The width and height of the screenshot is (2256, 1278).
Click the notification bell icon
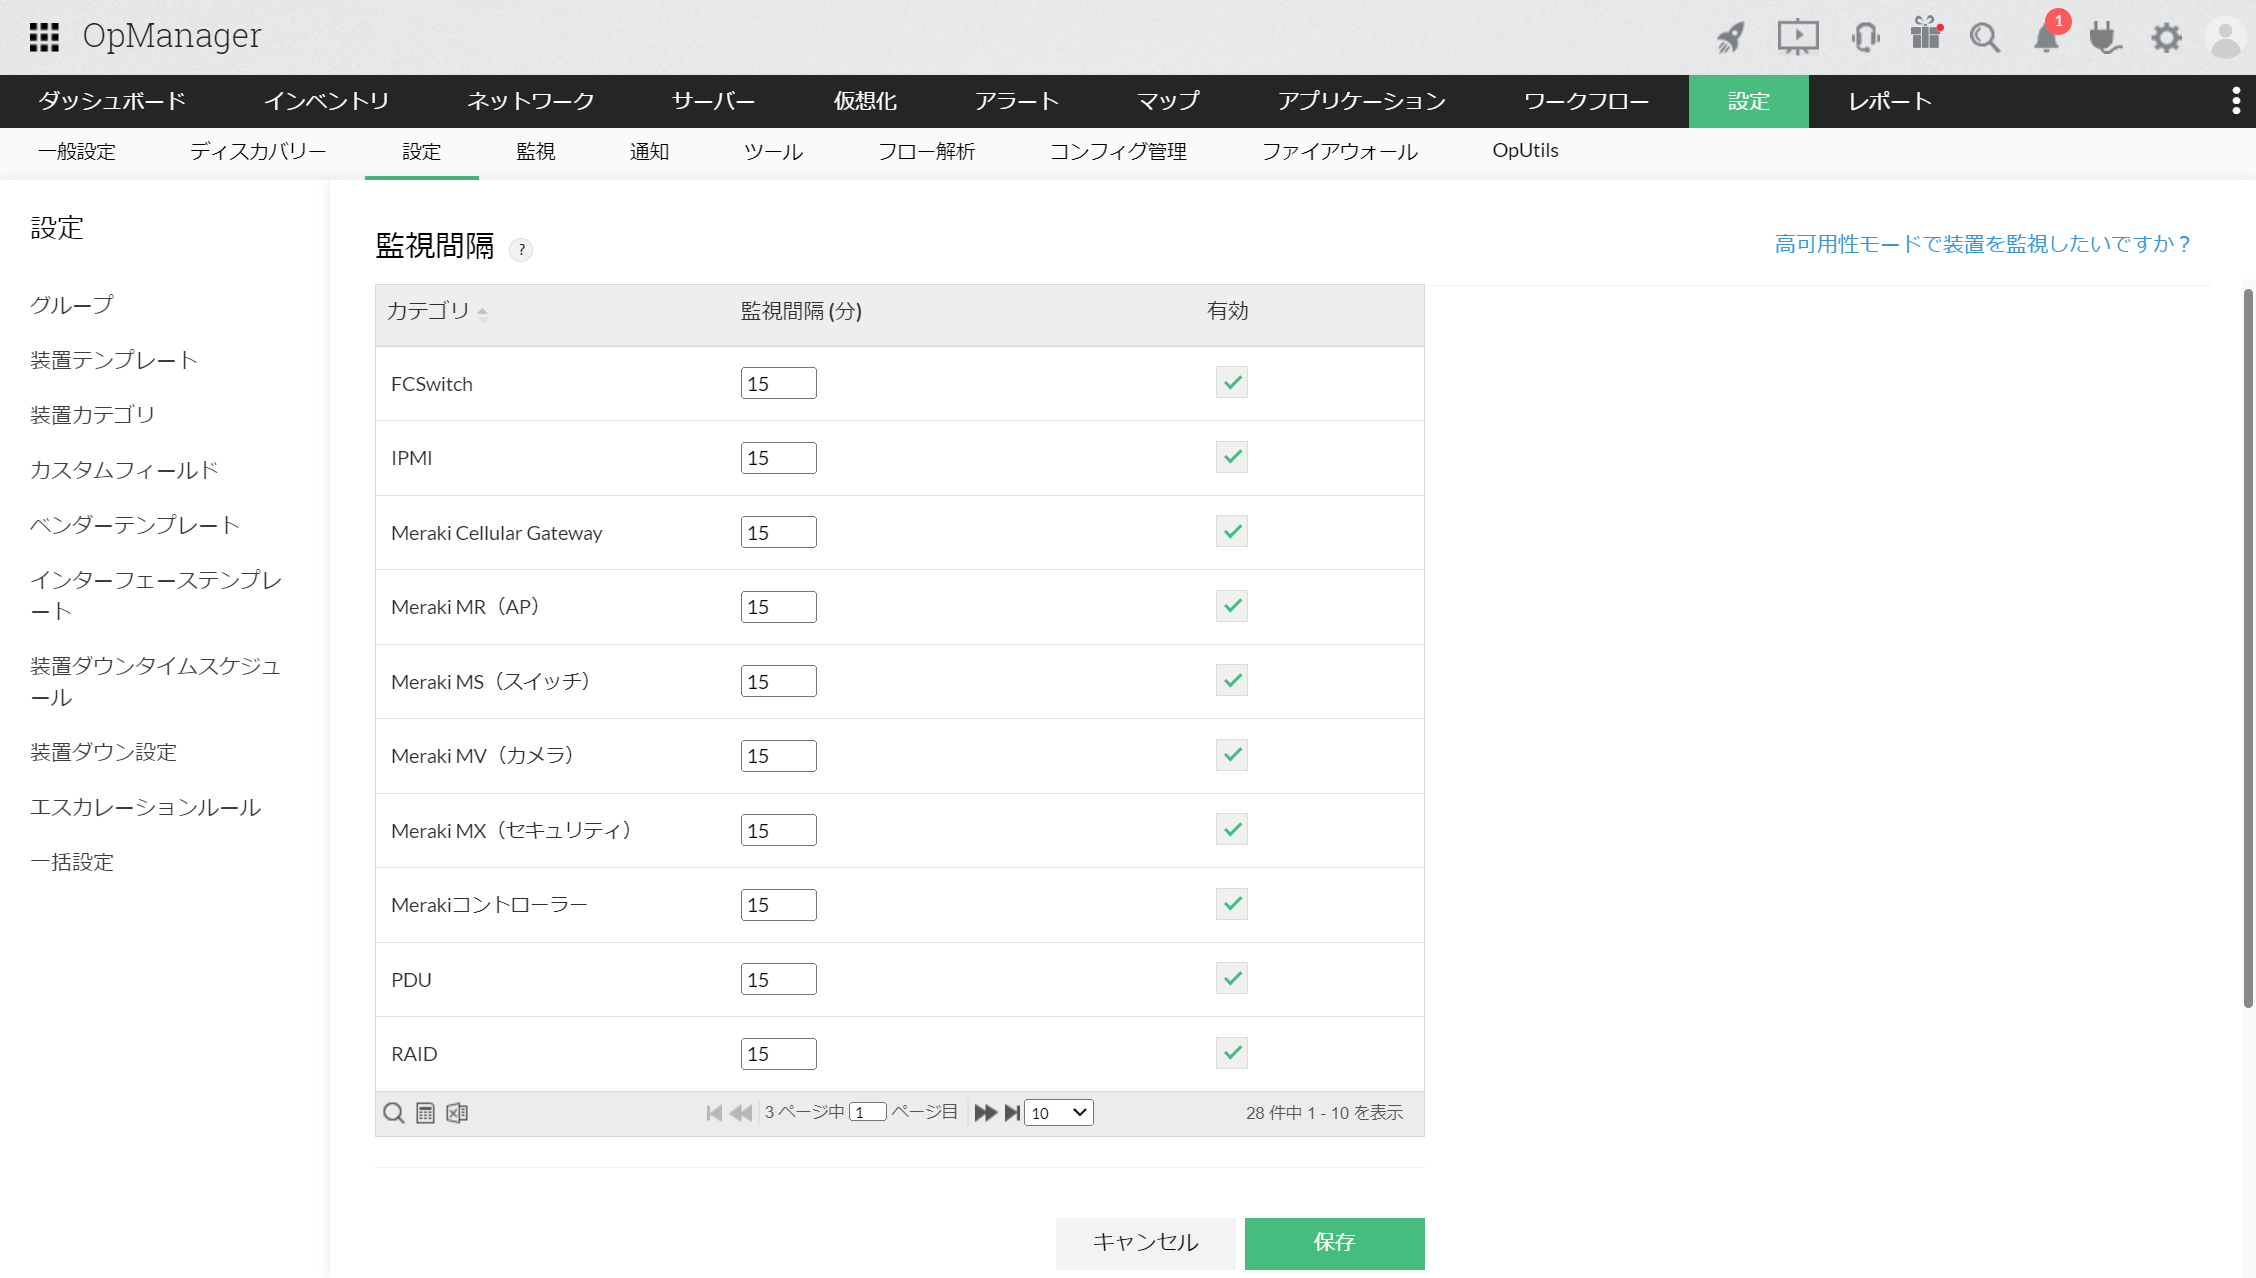pyautogui.click(x=2046, y=38)
